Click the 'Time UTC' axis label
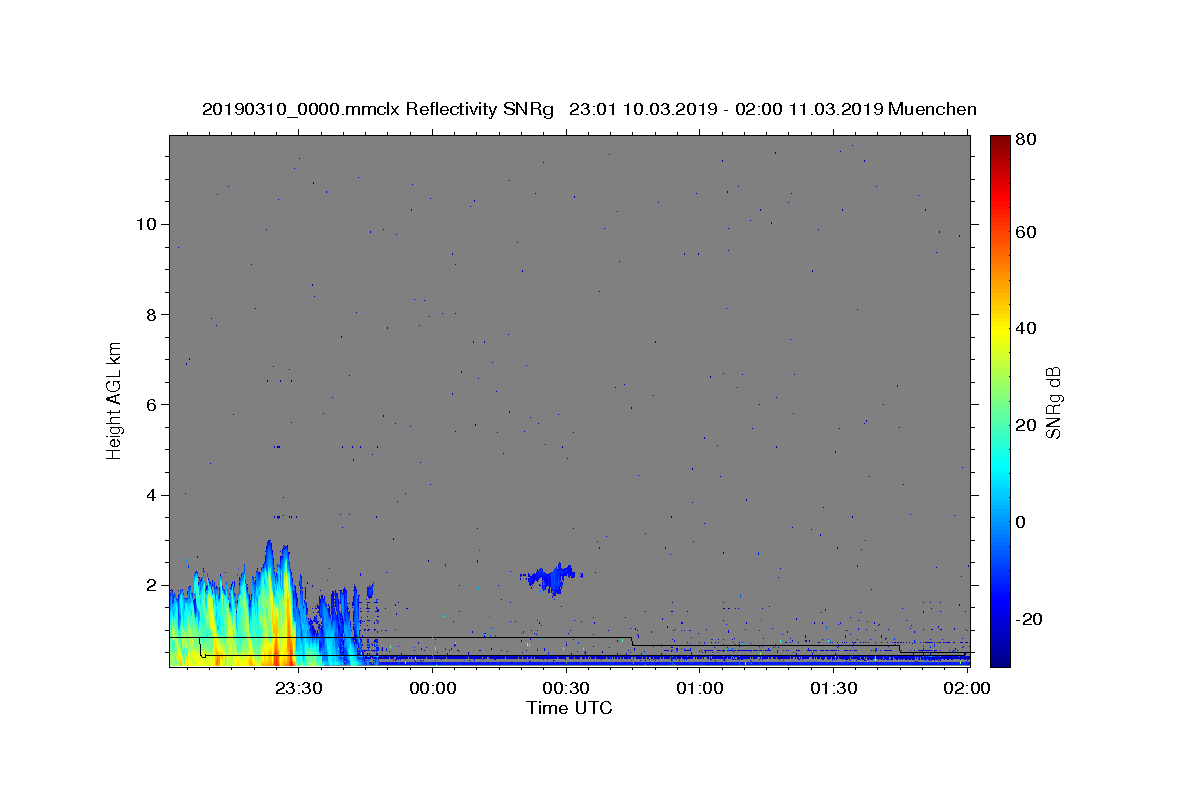Image resolution: width=1200 pixels, height=800 pixels. point(569,708)
